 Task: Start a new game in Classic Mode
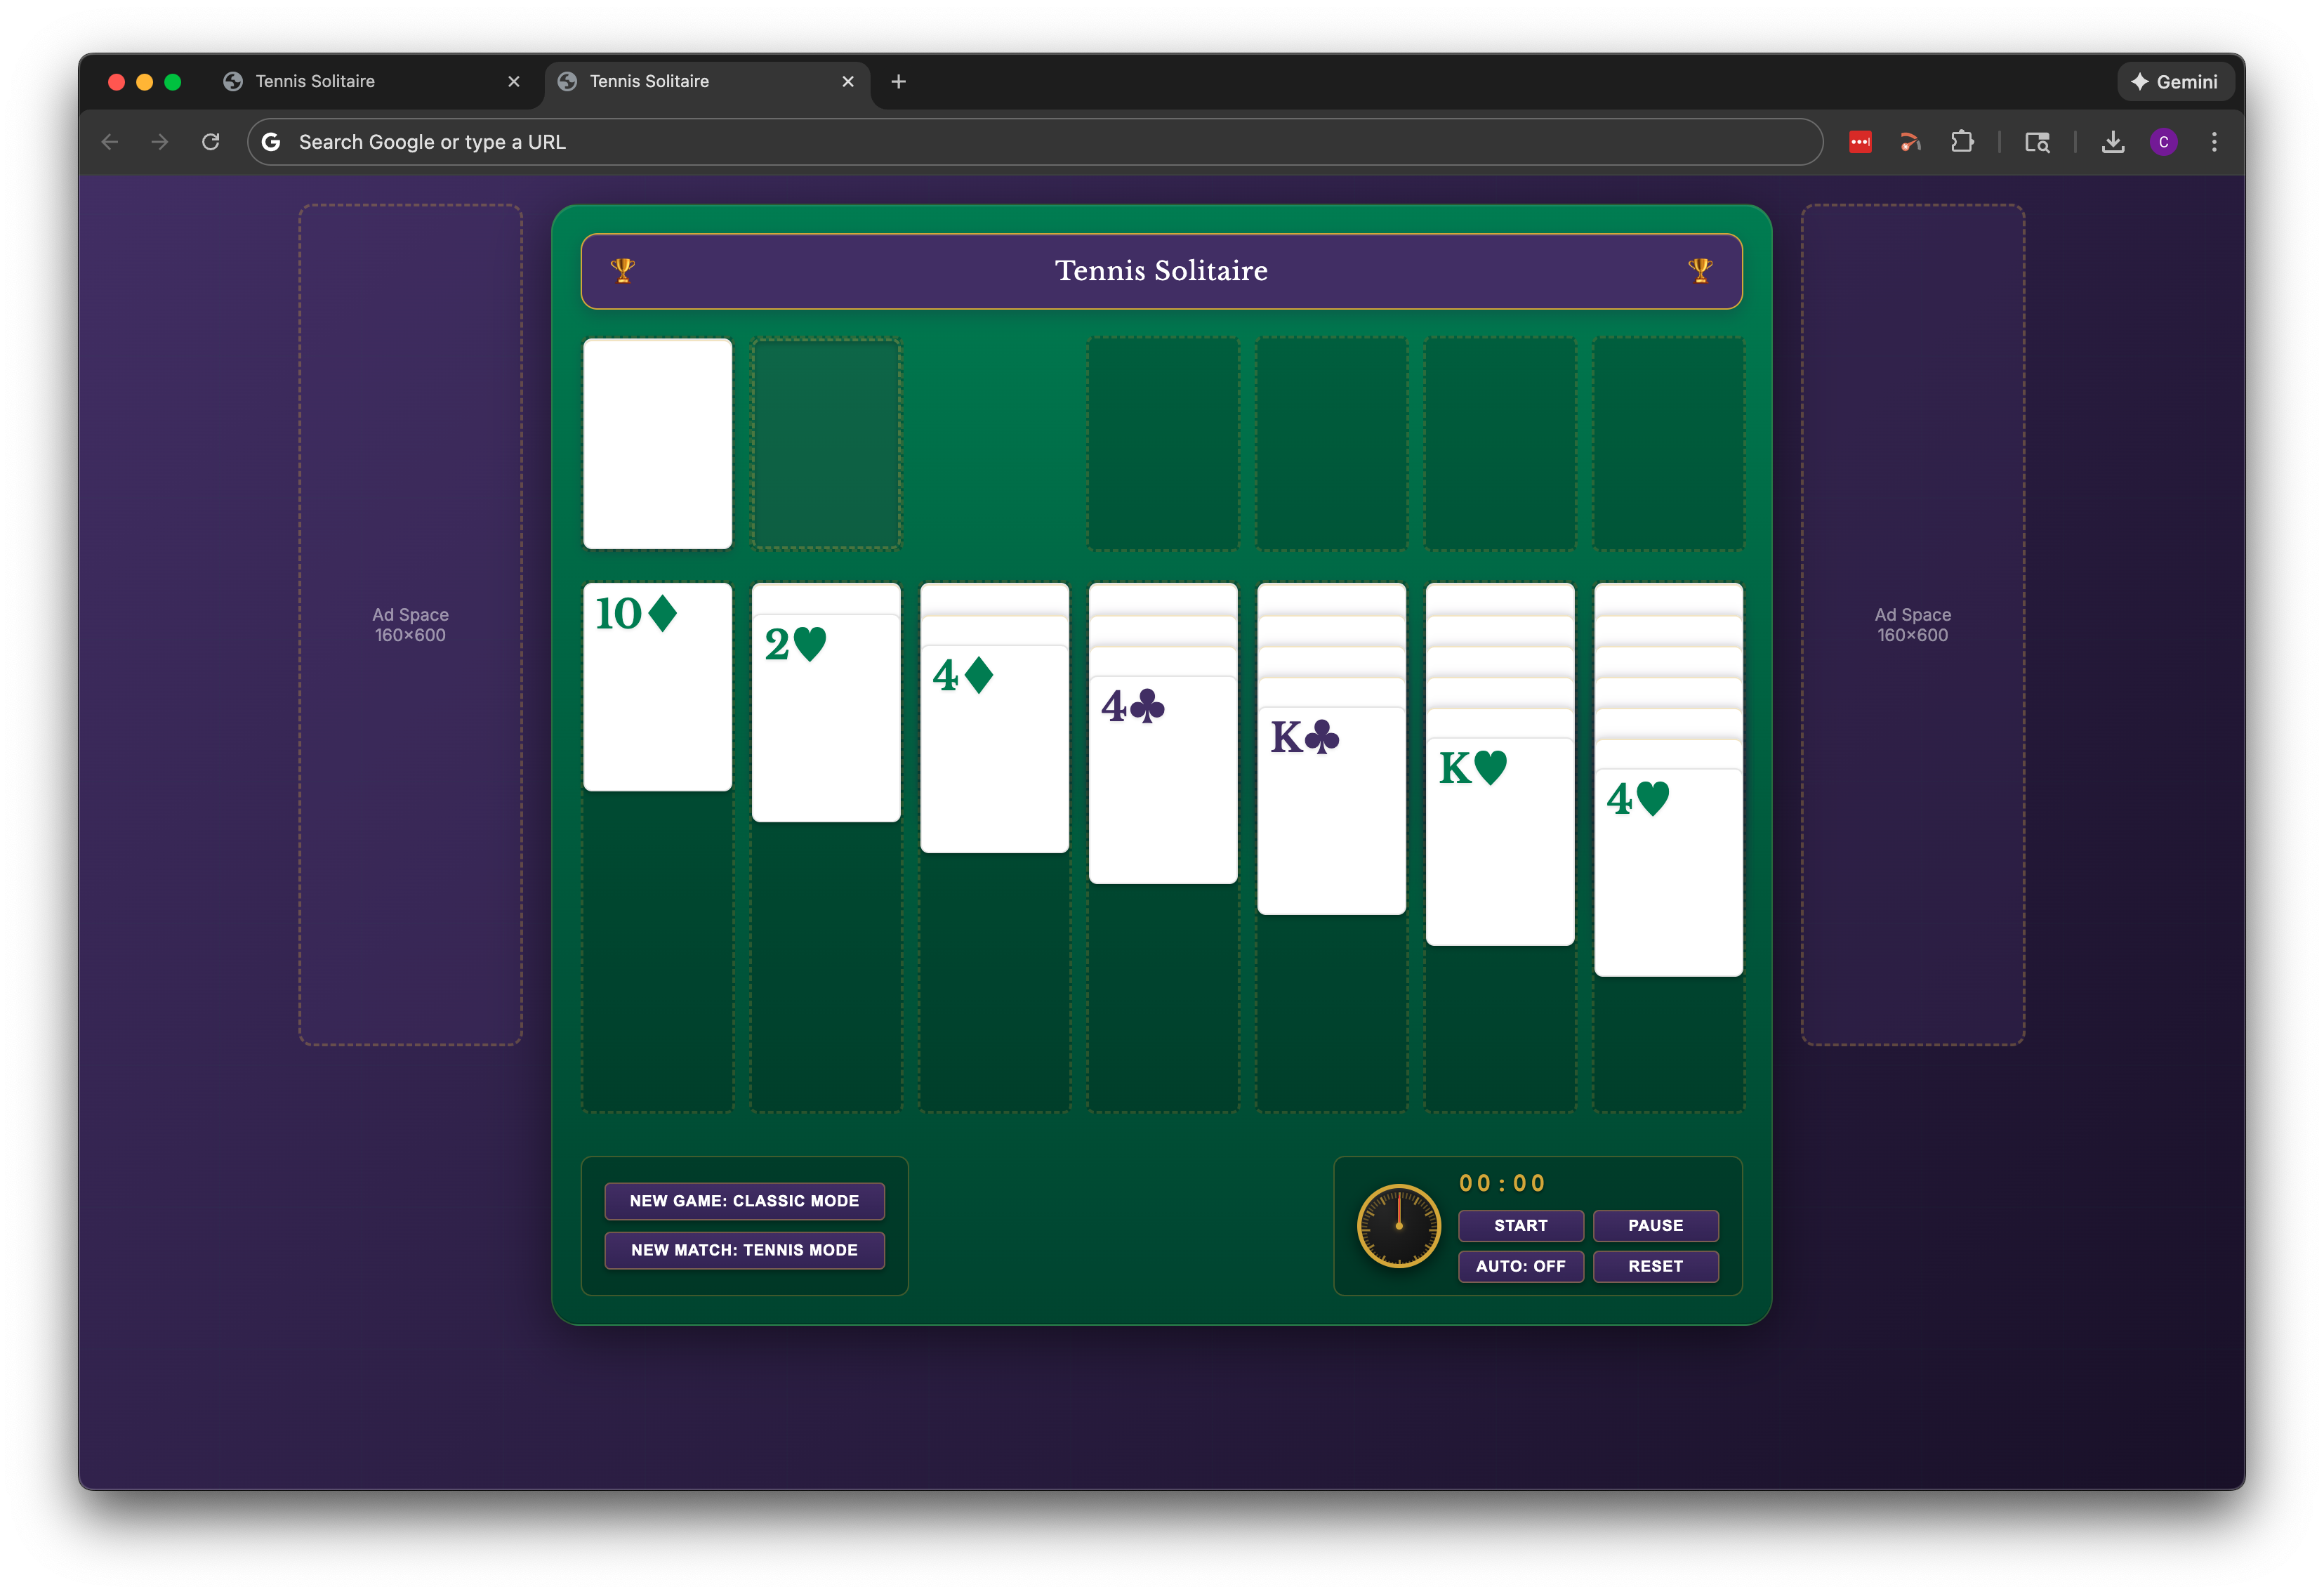pos(744,1201)
